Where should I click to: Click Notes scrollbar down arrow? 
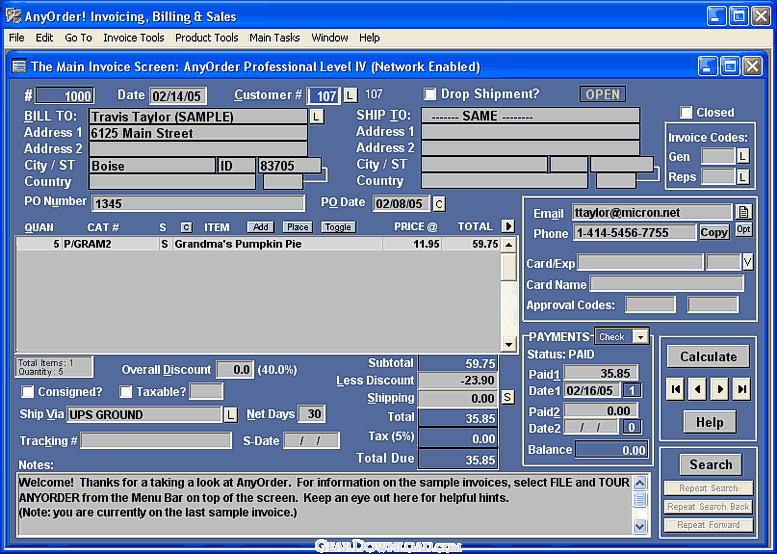(640, 526)
